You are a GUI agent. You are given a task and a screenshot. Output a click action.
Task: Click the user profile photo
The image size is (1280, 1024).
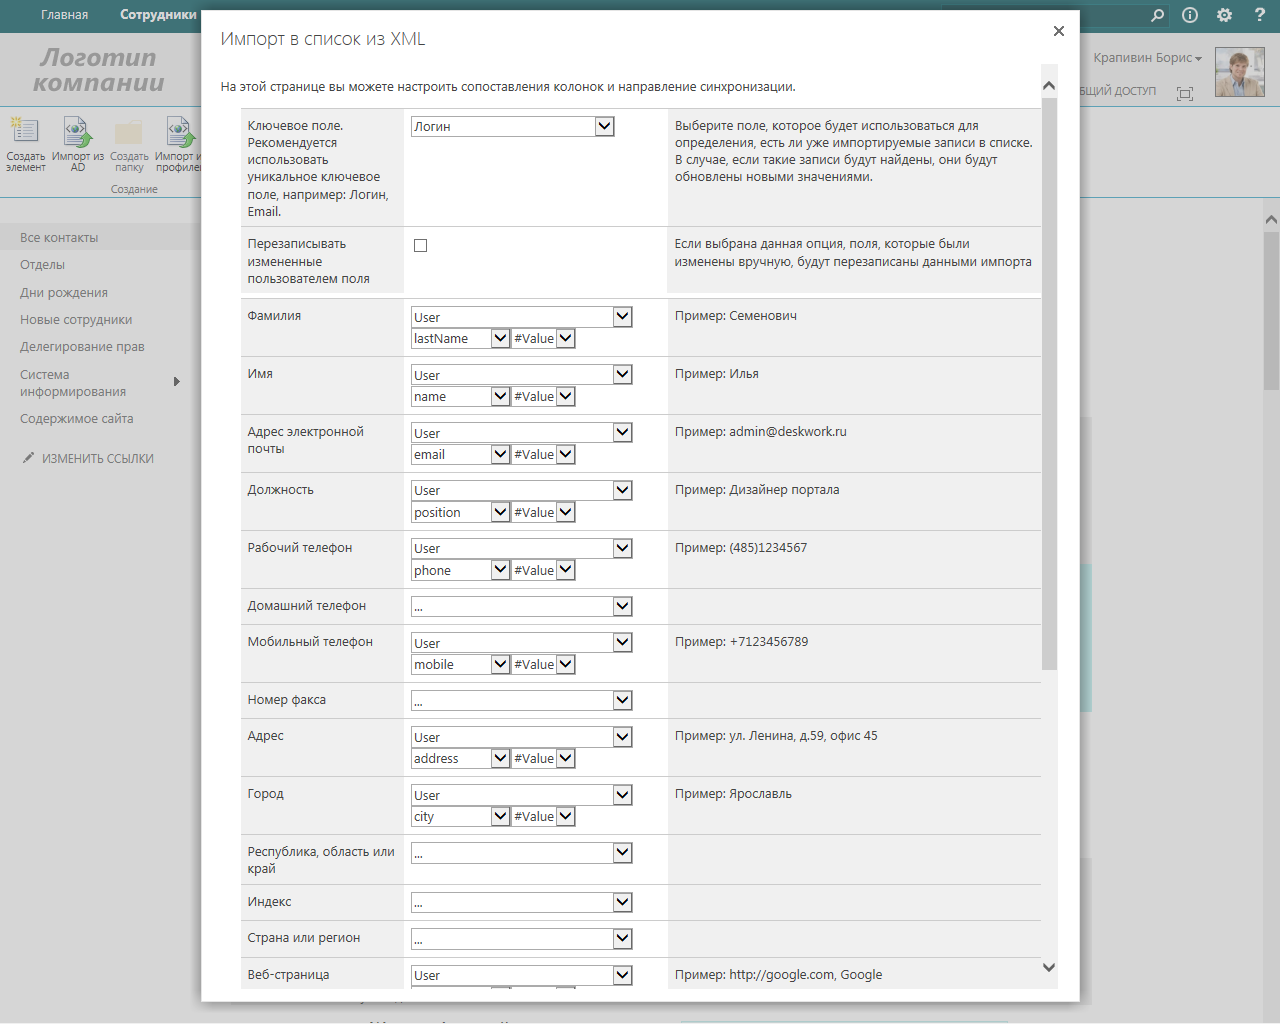click(x=1240, y=72)
